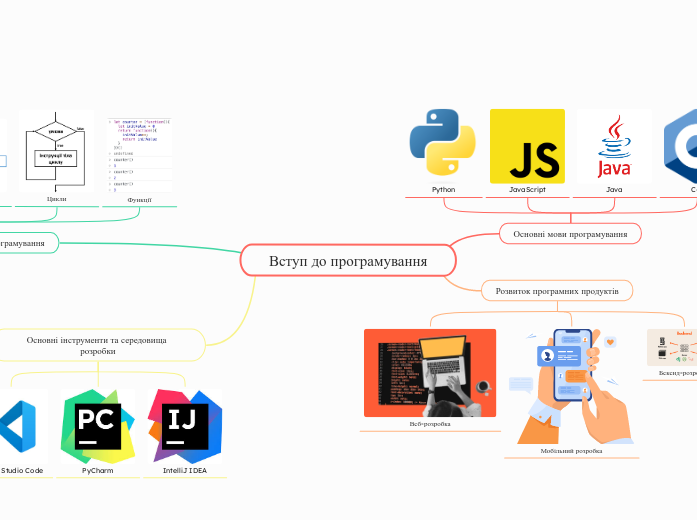Open the mobile phone in hands illustration
697x520 pixels.
point(572,386)
